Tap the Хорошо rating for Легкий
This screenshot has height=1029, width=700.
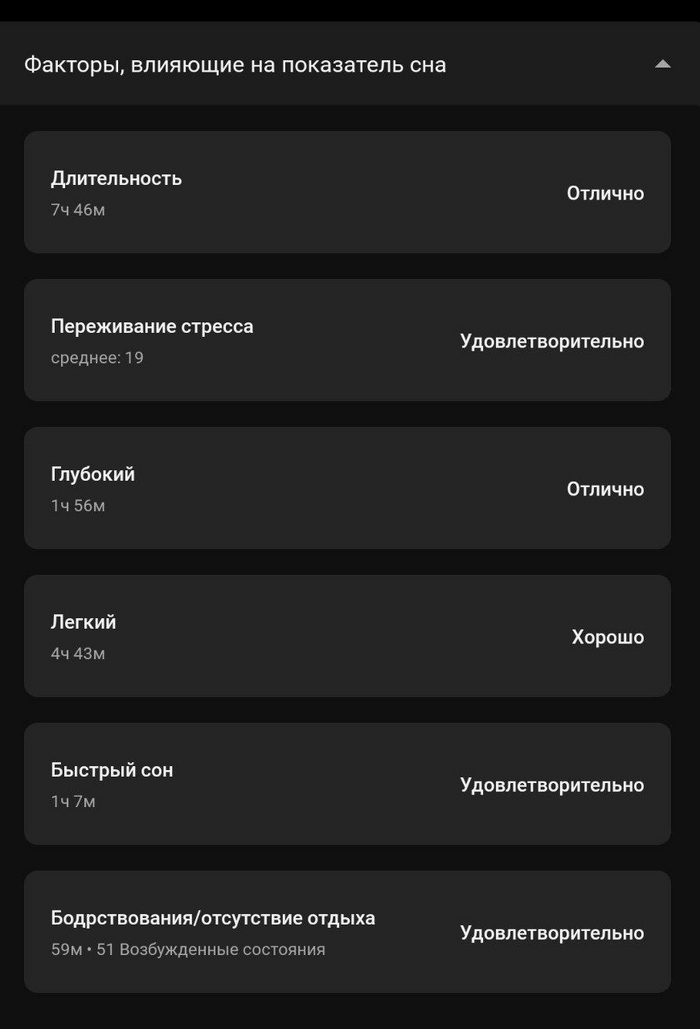608,637
